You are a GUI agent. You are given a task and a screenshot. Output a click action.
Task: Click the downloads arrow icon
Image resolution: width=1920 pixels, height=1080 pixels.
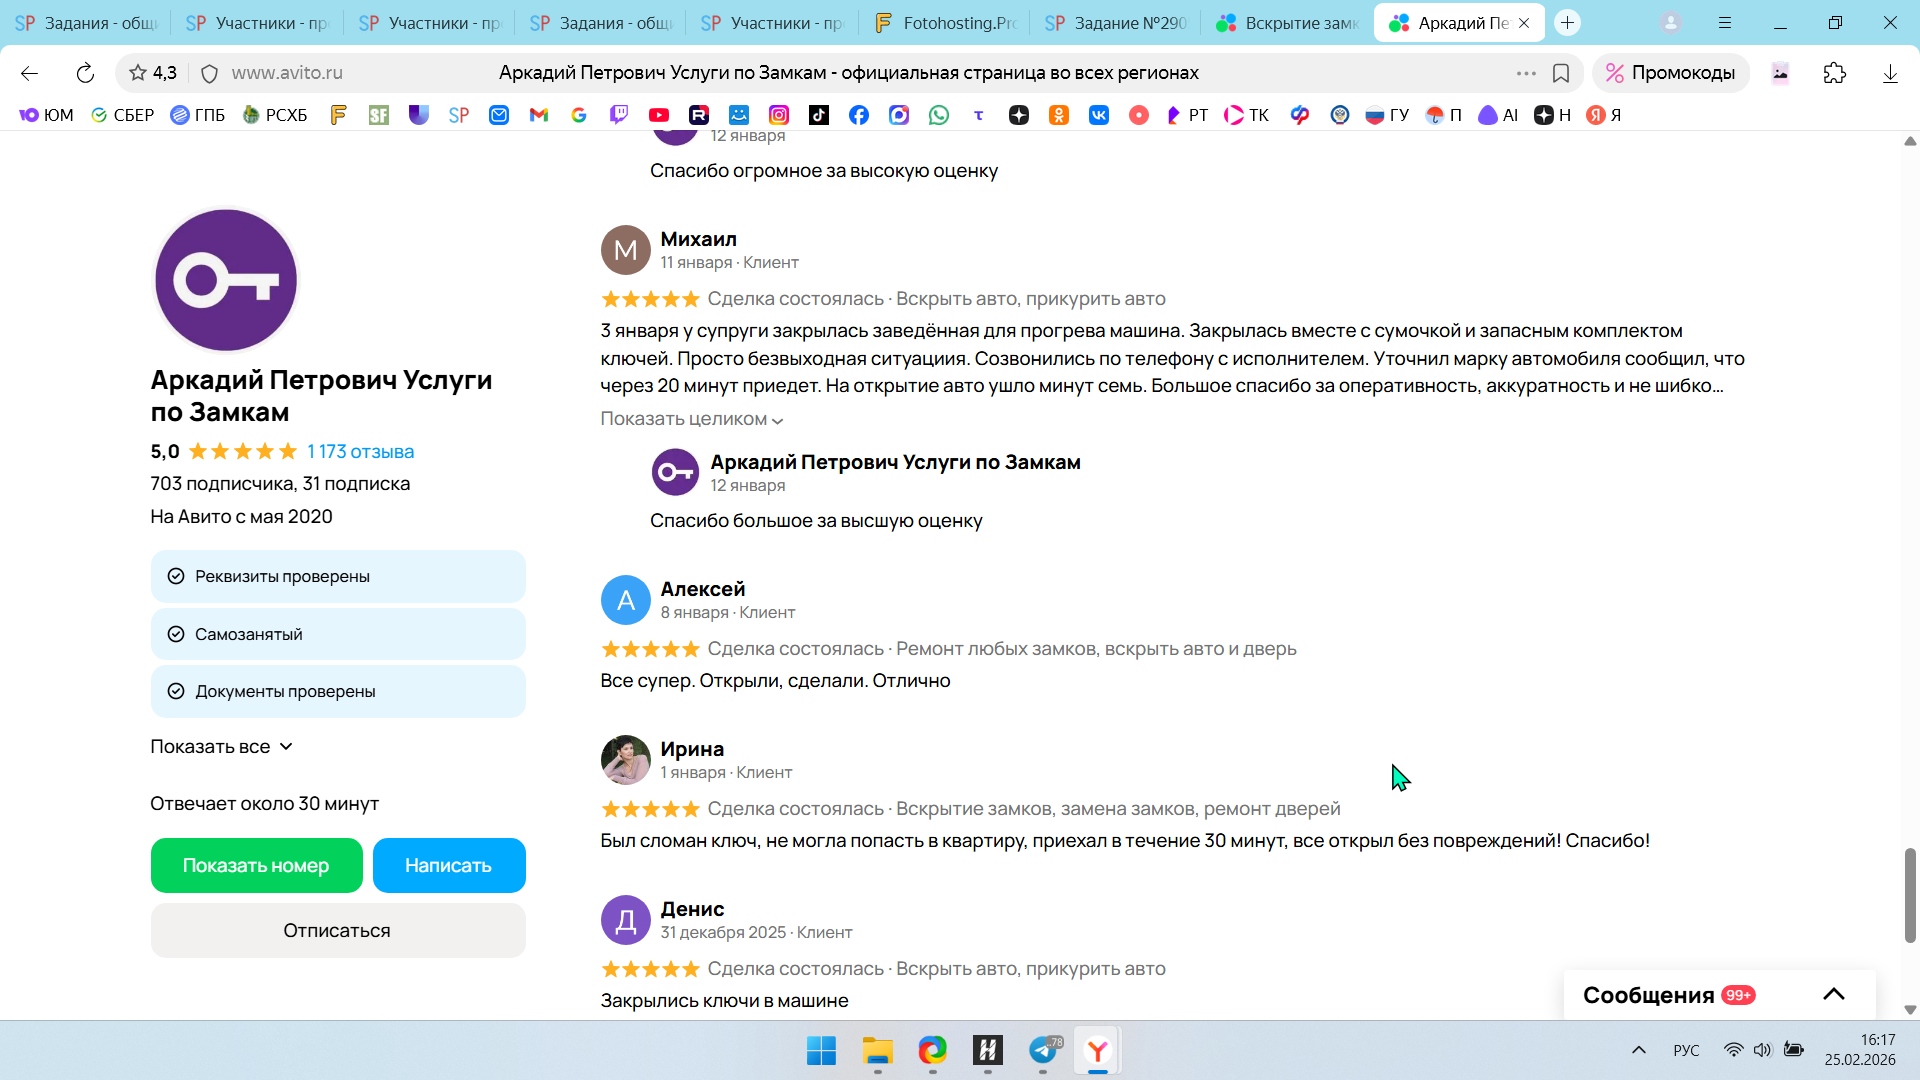pyautogui.click(x=1889, y=73)
